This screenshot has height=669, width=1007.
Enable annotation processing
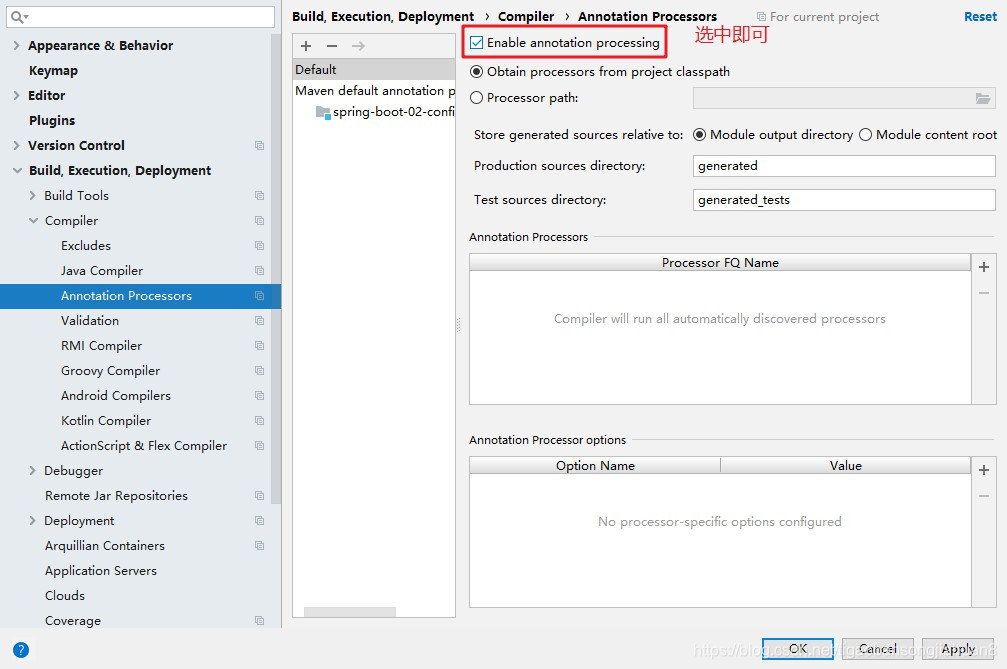477,41
